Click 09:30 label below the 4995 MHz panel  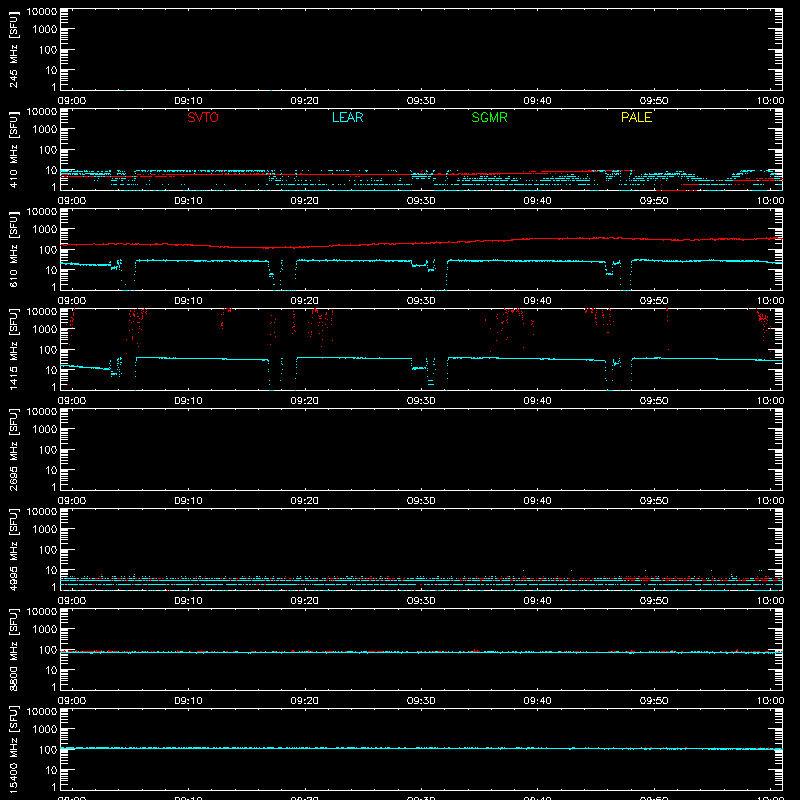click(x=421, y=601)
